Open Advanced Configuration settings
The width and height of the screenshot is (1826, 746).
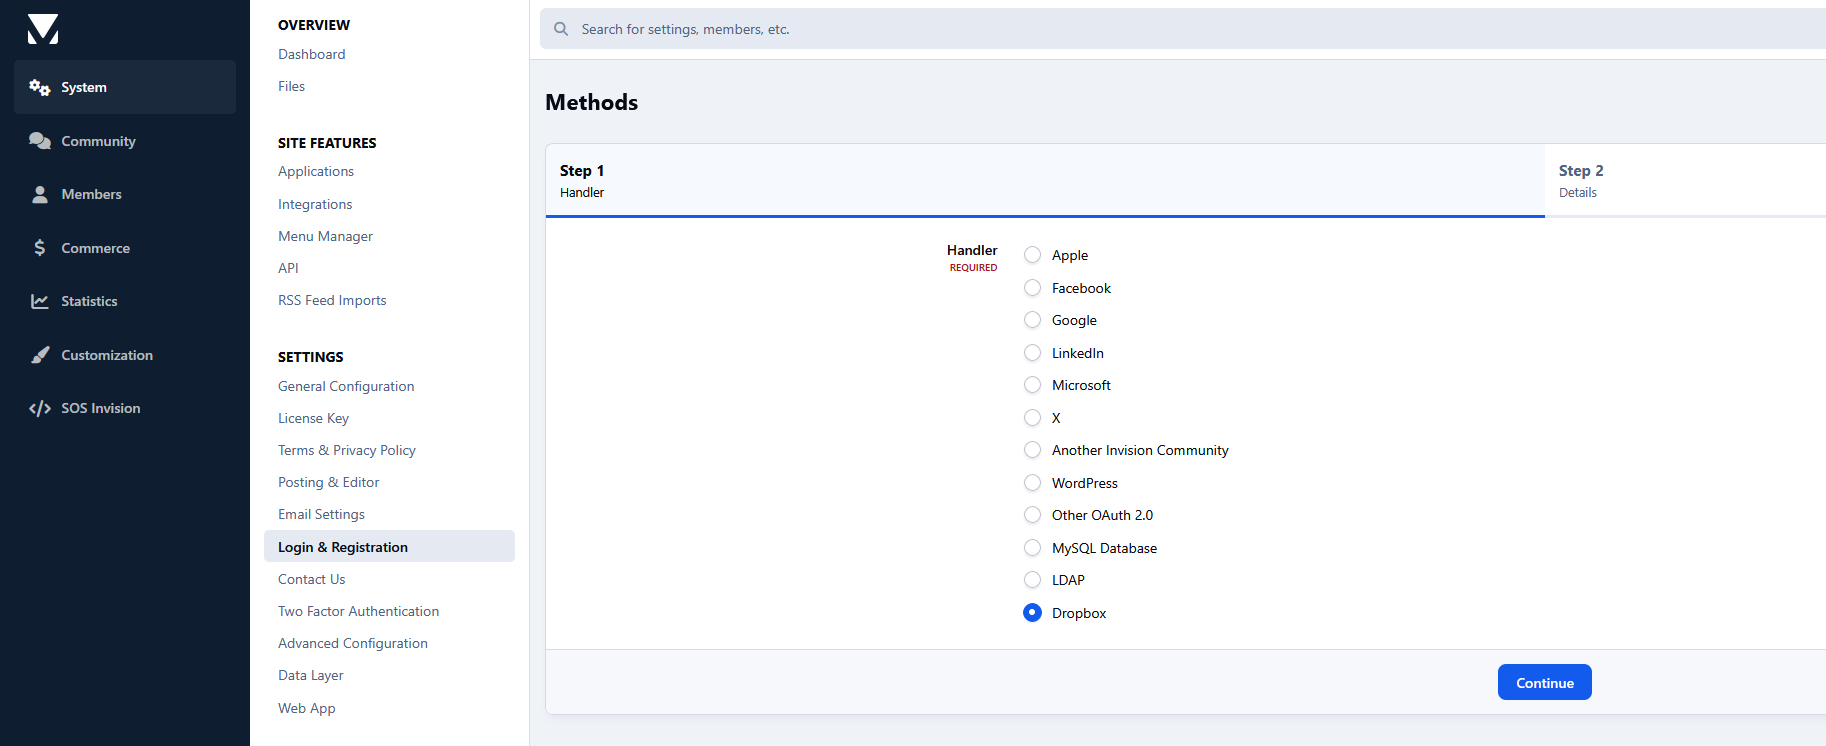353,643
